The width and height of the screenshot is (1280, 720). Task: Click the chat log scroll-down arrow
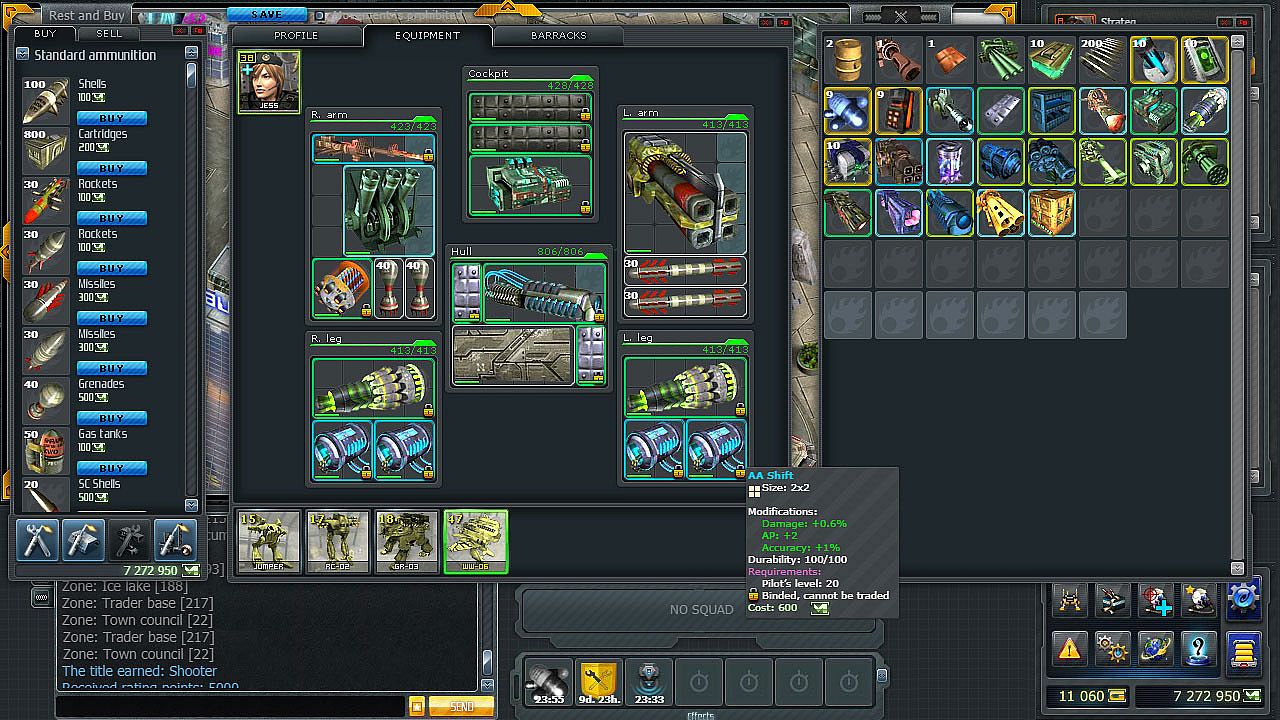click(x=487, y=685)
